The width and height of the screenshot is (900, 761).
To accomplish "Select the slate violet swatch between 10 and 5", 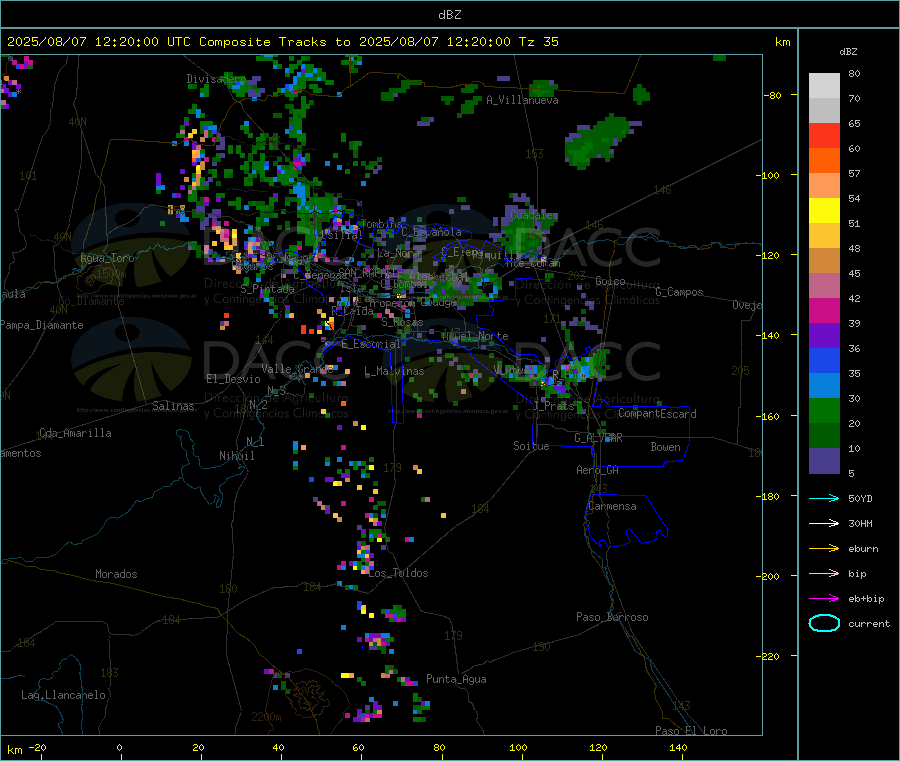I will 824,461.
